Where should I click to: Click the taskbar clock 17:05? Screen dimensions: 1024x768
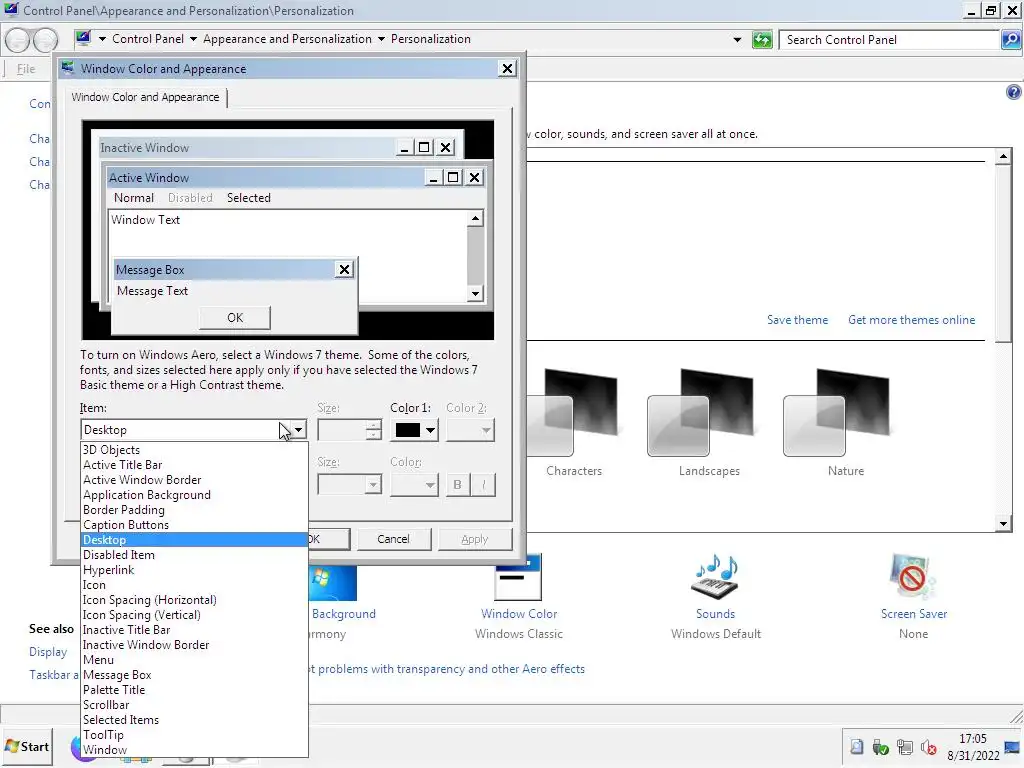coord(972,739)
